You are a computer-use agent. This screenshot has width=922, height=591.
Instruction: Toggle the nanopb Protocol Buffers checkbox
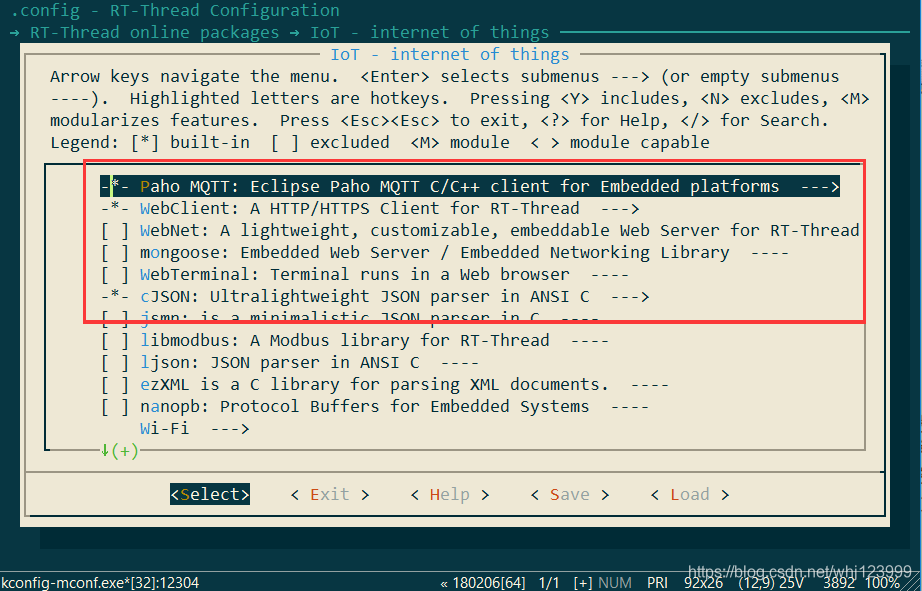[115, 407]
